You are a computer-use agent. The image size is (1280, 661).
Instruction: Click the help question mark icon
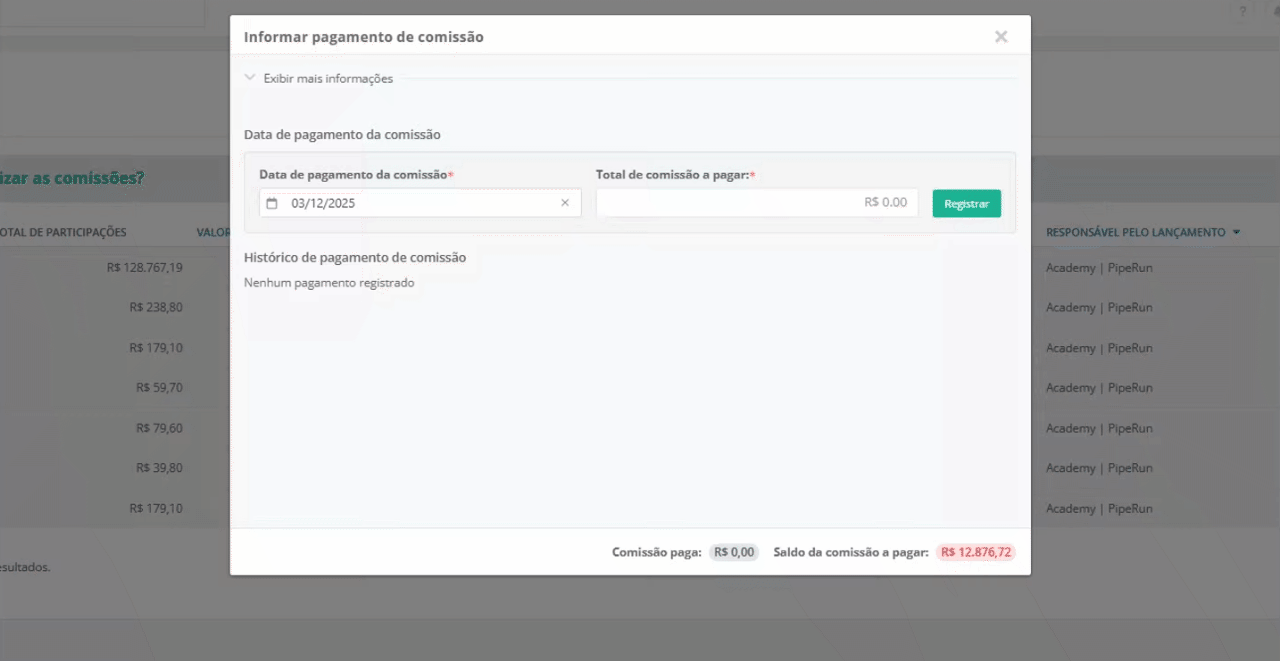[1243, 11]
